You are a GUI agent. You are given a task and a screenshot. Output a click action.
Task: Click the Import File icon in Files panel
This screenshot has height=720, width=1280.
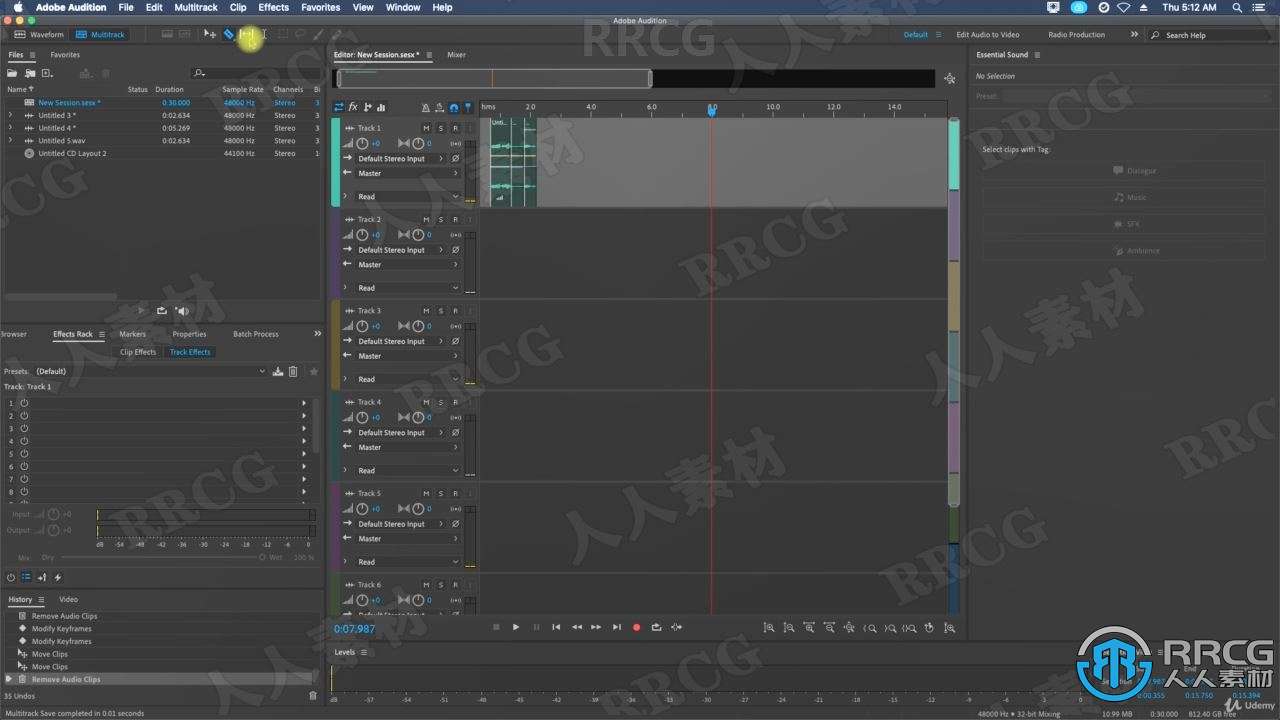click(x=30, y=73)
